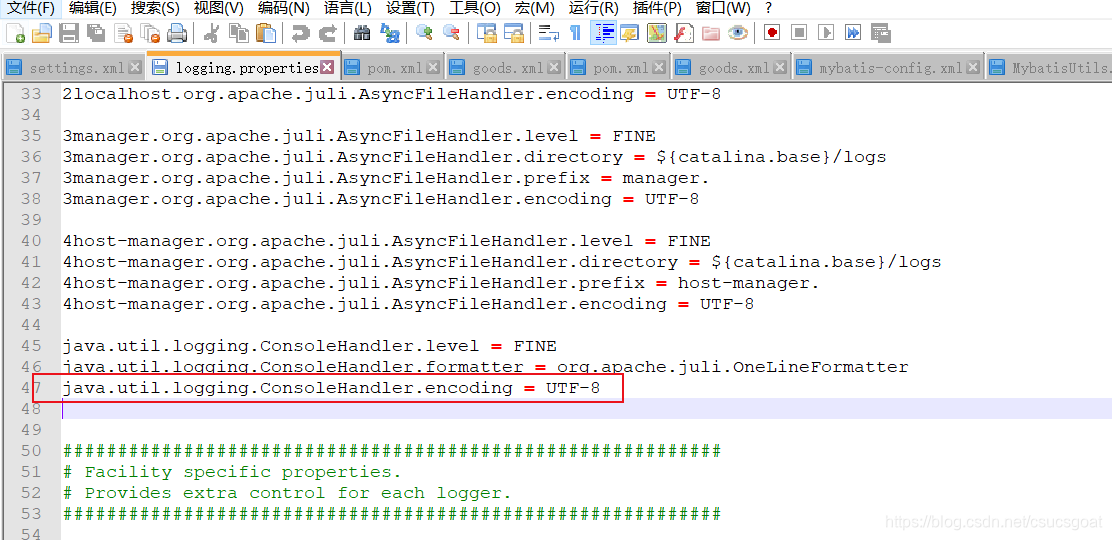Screen dimensions: 1112x540
Task: Click the Zoom Out magnifier icon
Action: [x=451, y=33]
